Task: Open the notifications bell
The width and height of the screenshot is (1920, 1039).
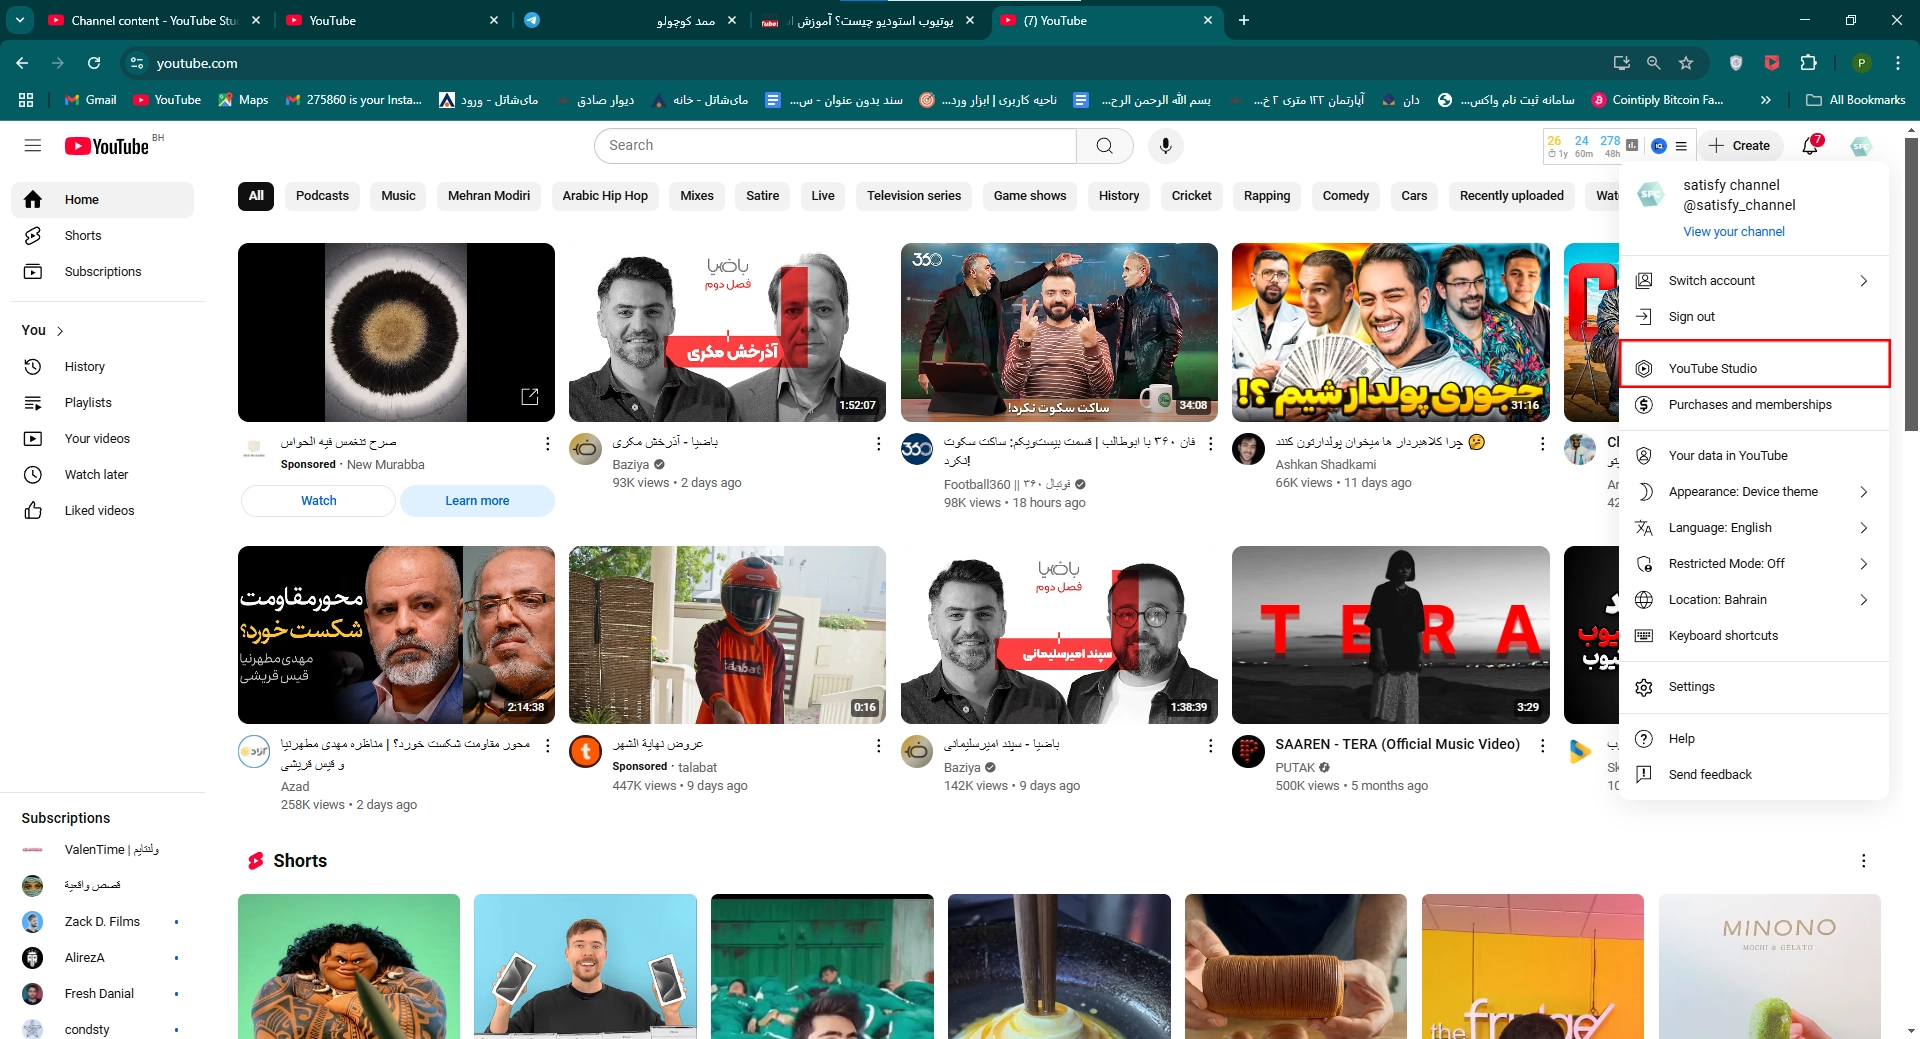Action: coord(1810,146)
